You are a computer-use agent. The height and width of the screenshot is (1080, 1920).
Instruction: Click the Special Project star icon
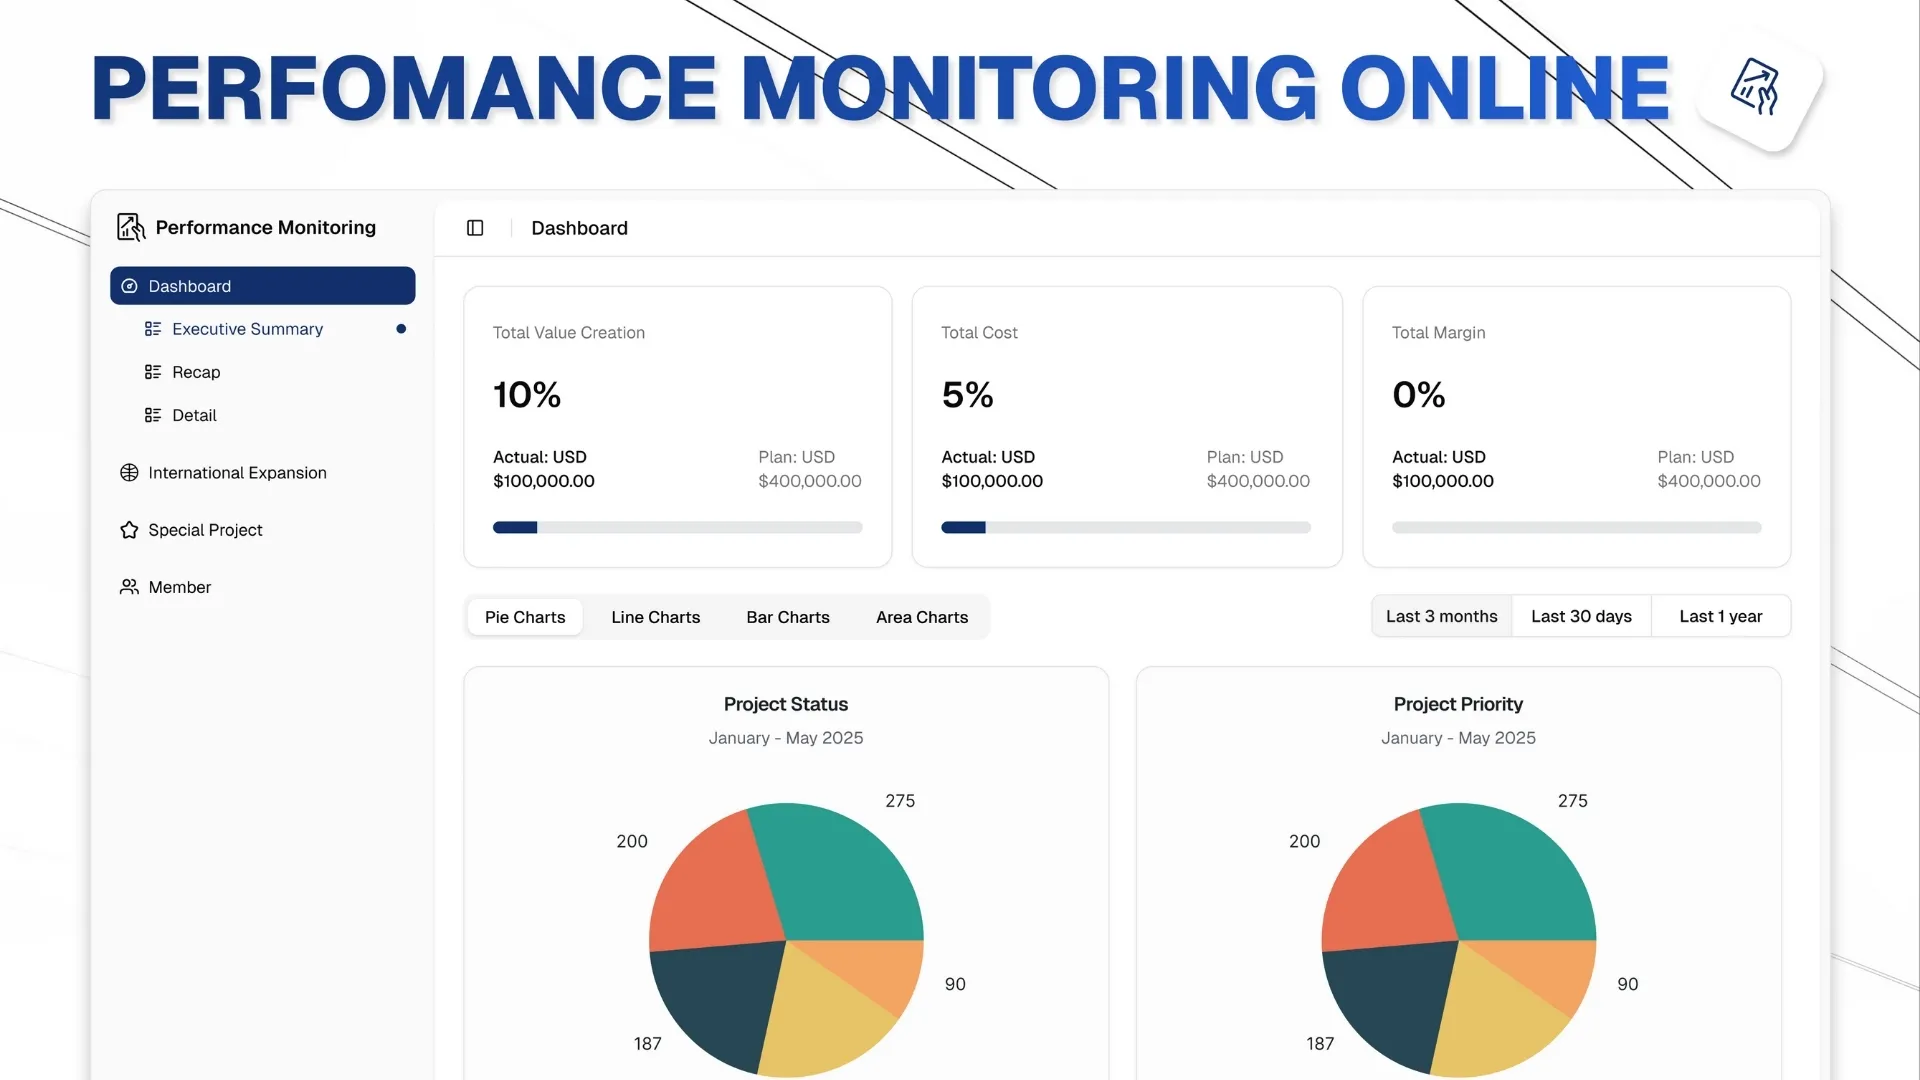click(129, 530)
